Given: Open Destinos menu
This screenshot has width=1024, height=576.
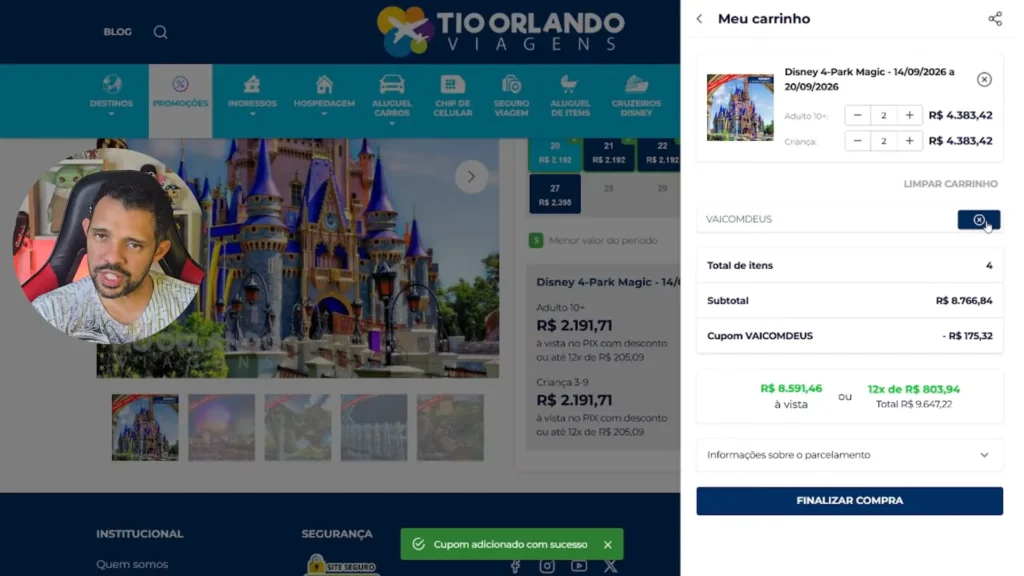Looking at the screenshot, I should [x=112, y=96].
